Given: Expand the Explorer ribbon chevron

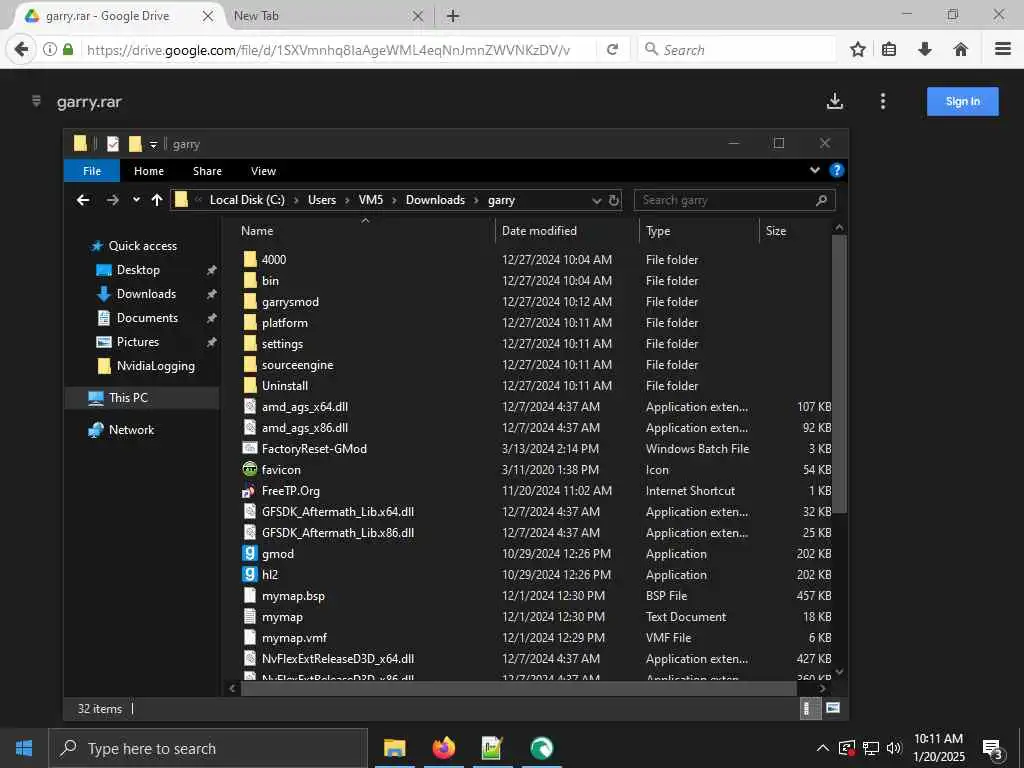Looking at the screenshot, I should (814, 170).
